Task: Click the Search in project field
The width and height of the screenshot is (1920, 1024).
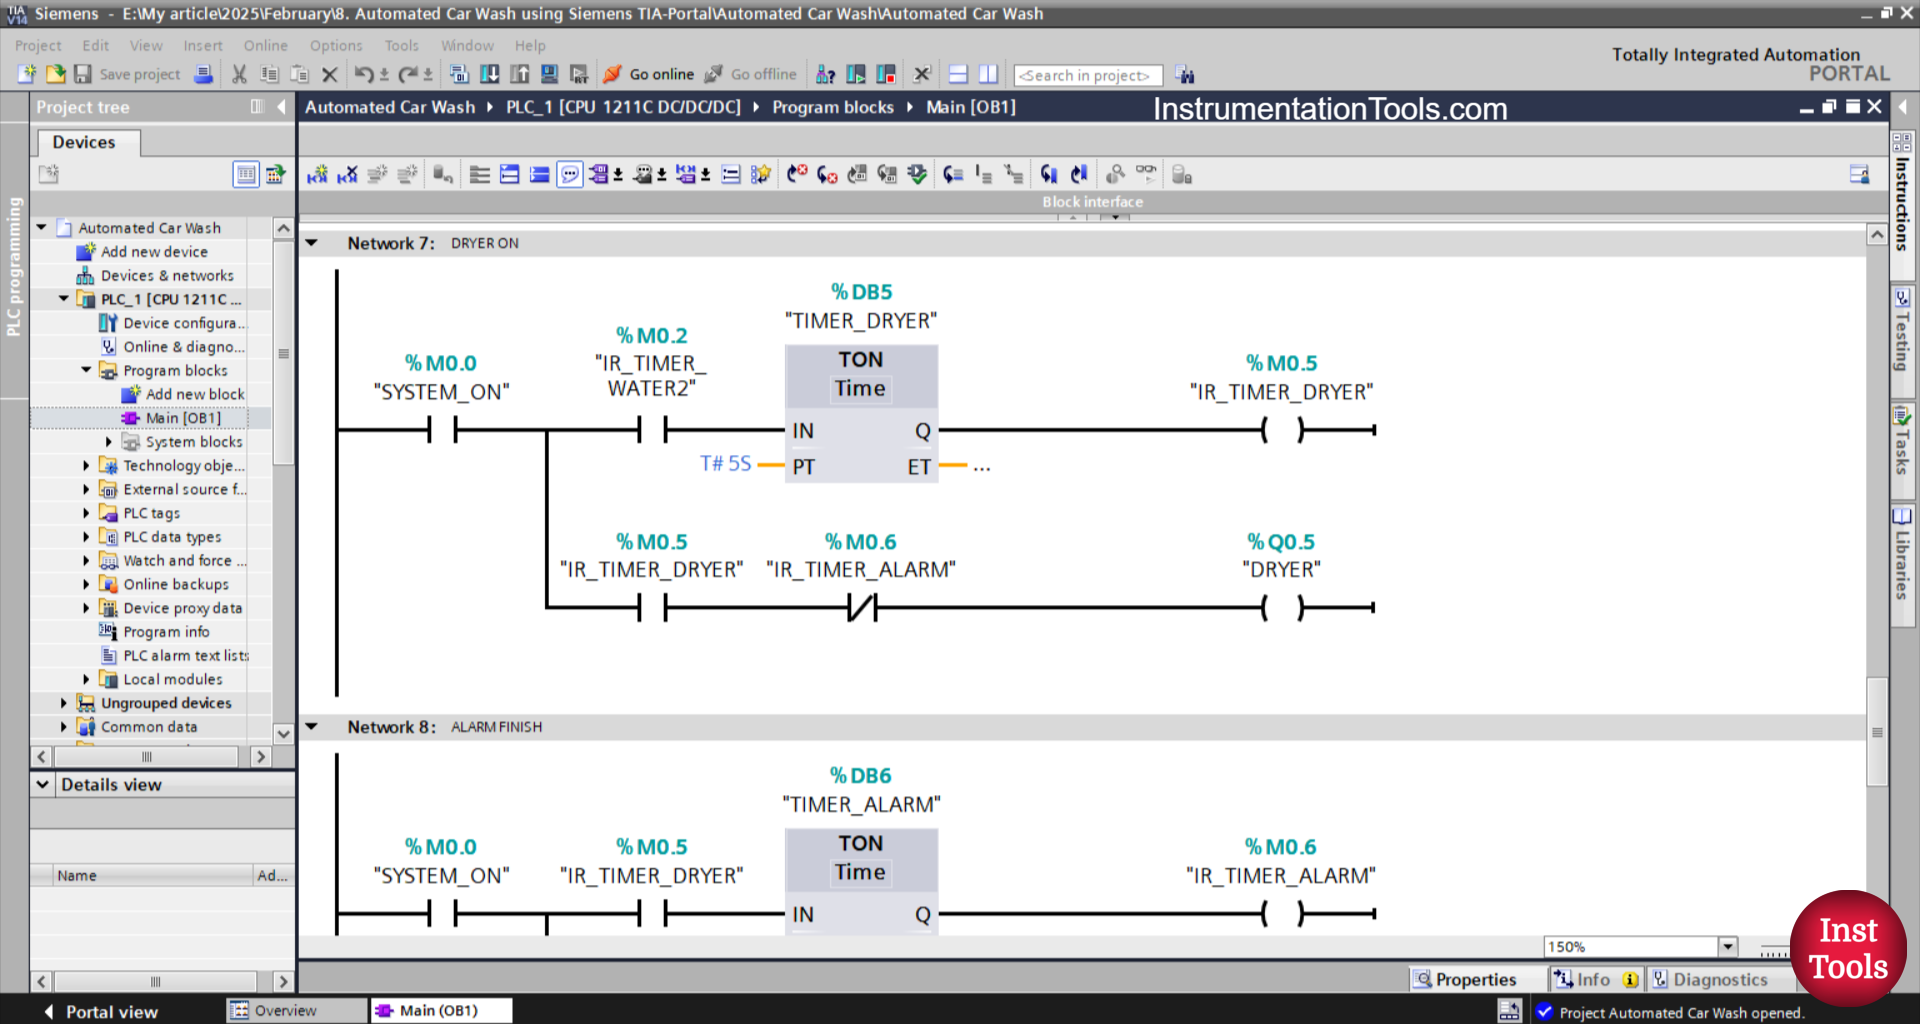Action: point(1088,74)
